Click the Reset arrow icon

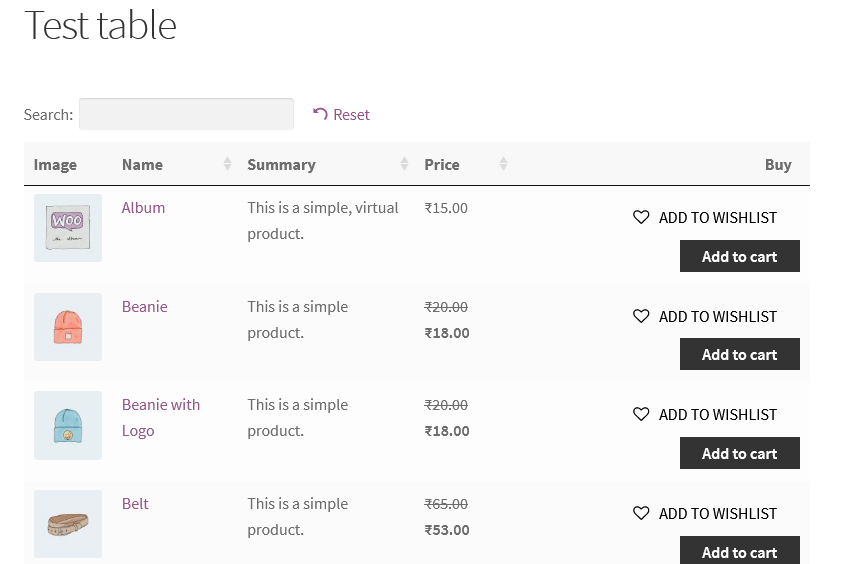320,114
